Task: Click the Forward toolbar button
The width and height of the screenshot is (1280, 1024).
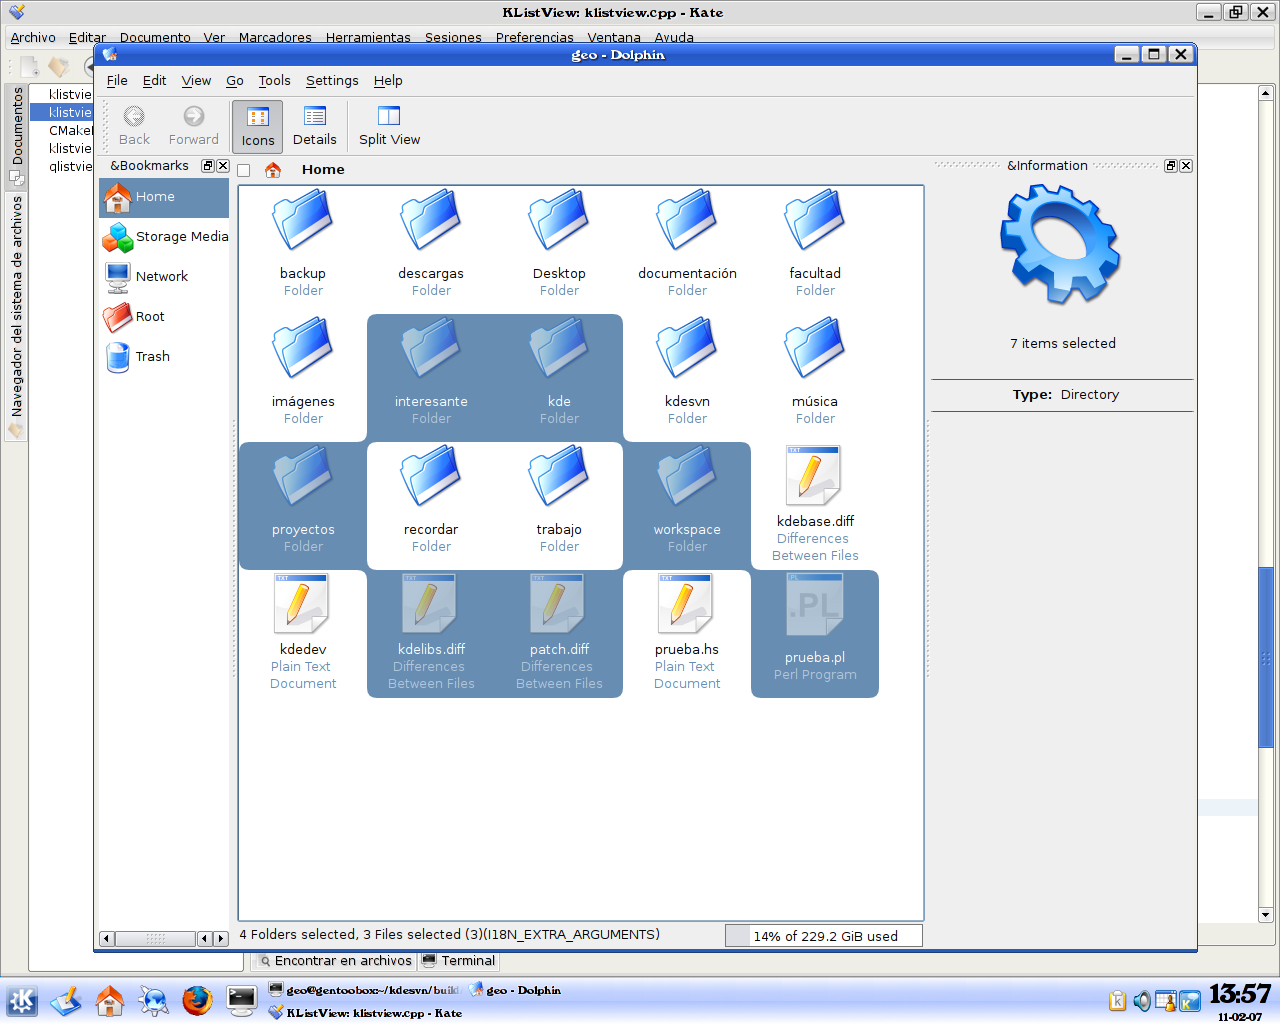Action: pos(194,127)
